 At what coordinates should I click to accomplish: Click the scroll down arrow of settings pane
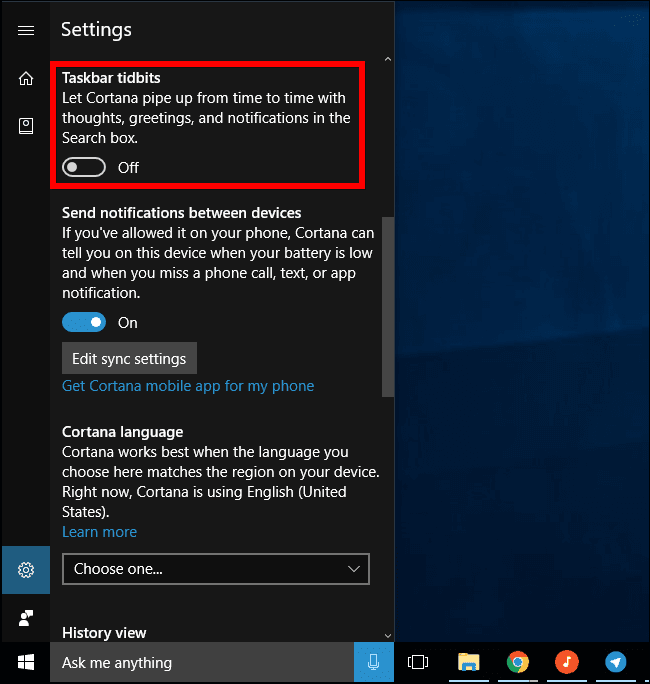(x=388, y=636)
